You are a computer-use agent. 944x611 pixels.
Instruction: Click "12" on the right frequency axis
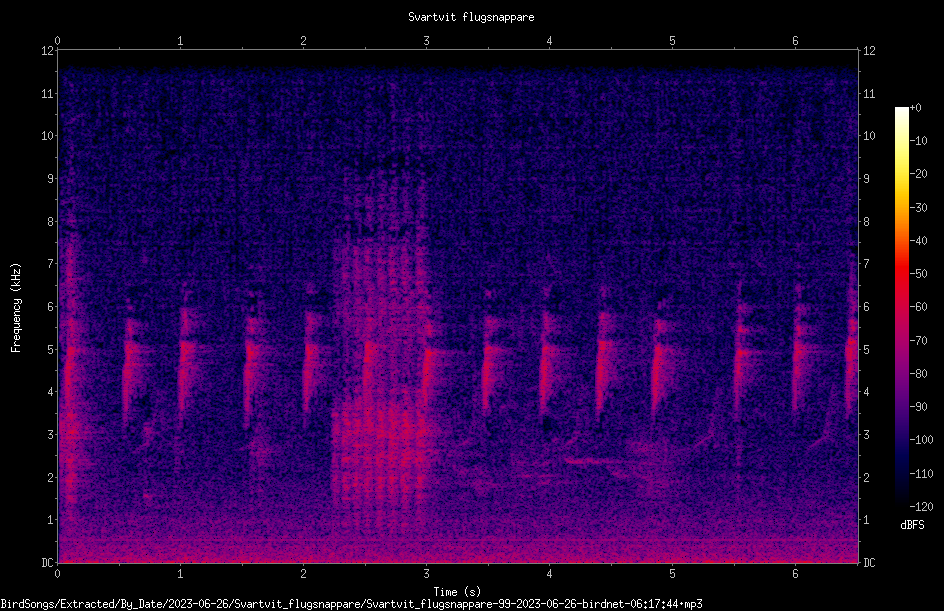click(x=869, y=51)
